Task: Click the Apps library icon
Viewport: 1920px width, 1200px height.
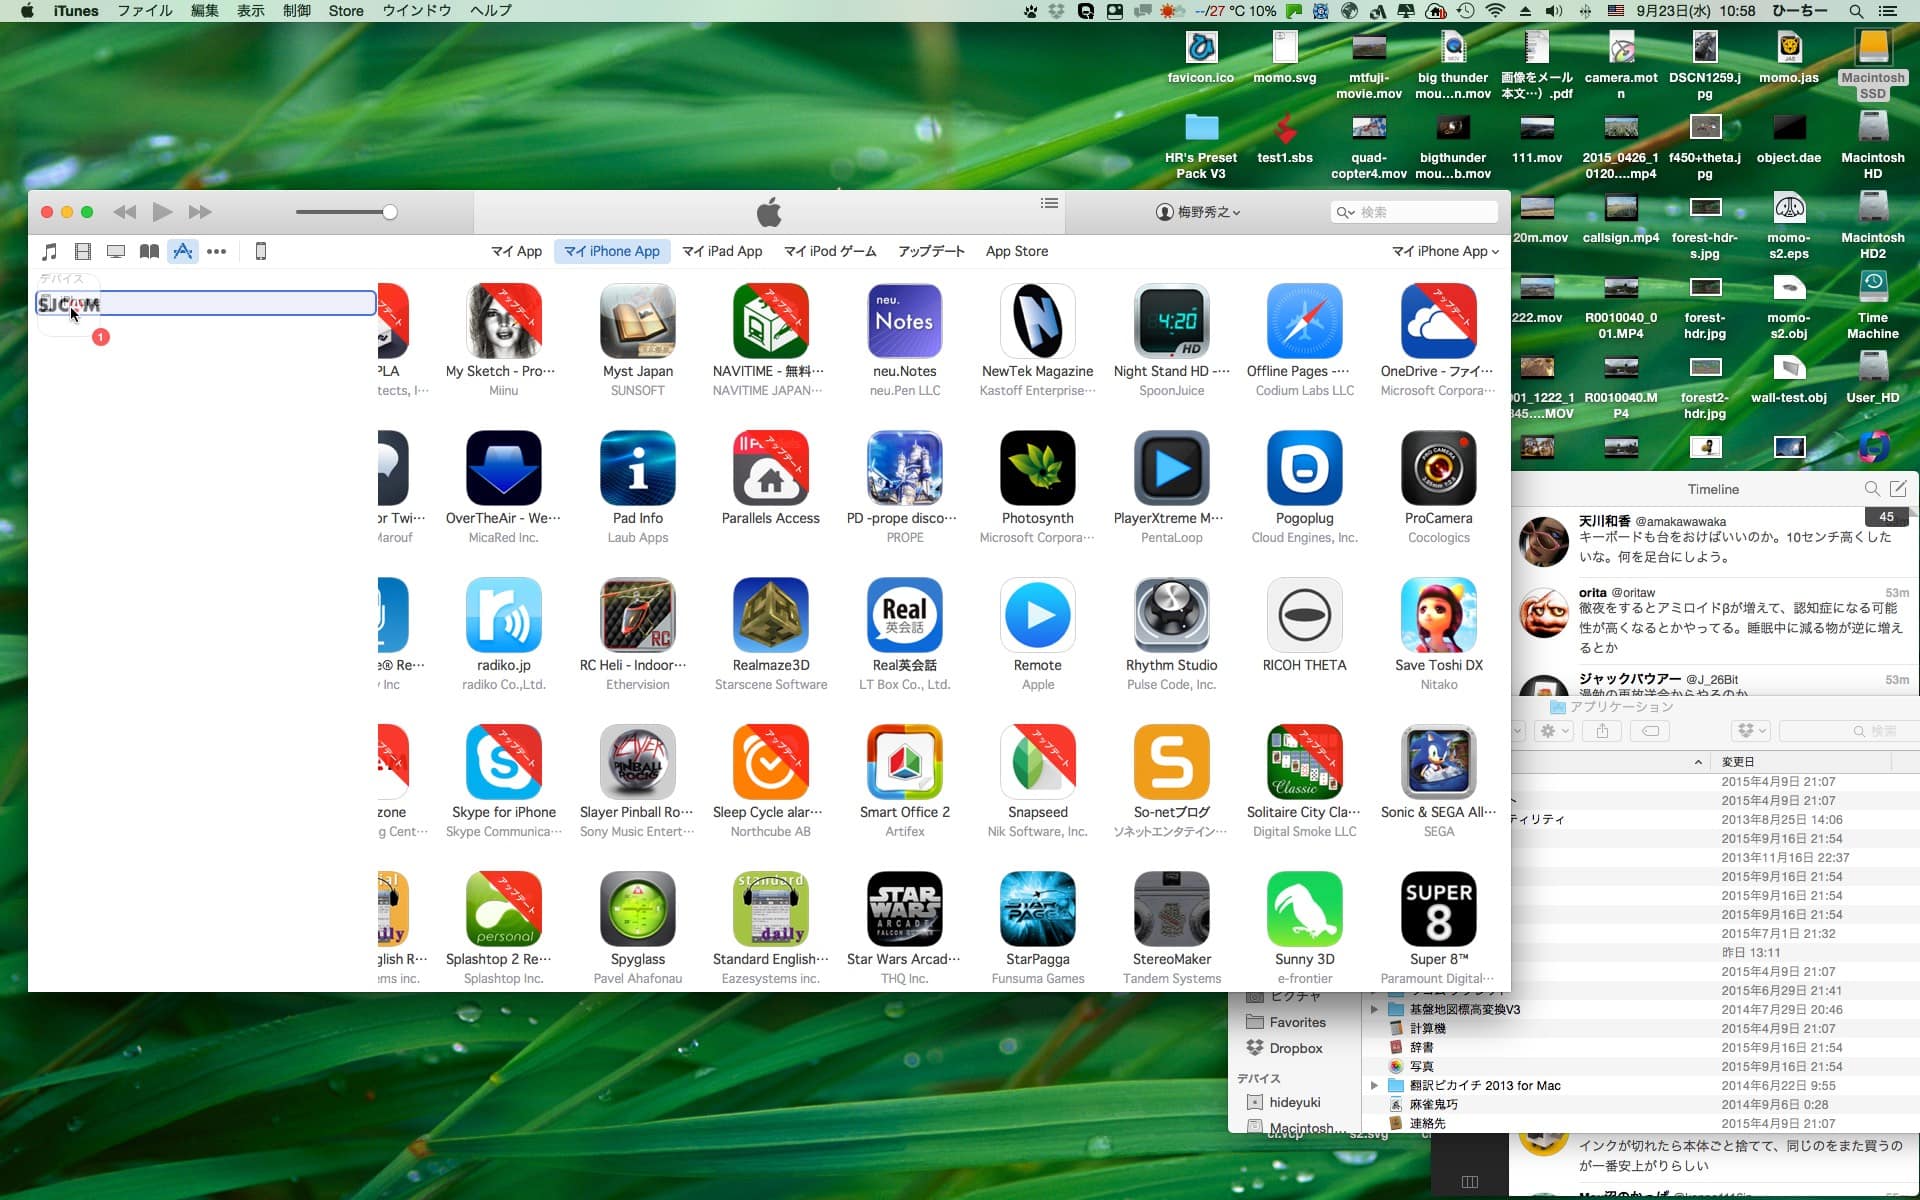Action: [x=182, y=252]
